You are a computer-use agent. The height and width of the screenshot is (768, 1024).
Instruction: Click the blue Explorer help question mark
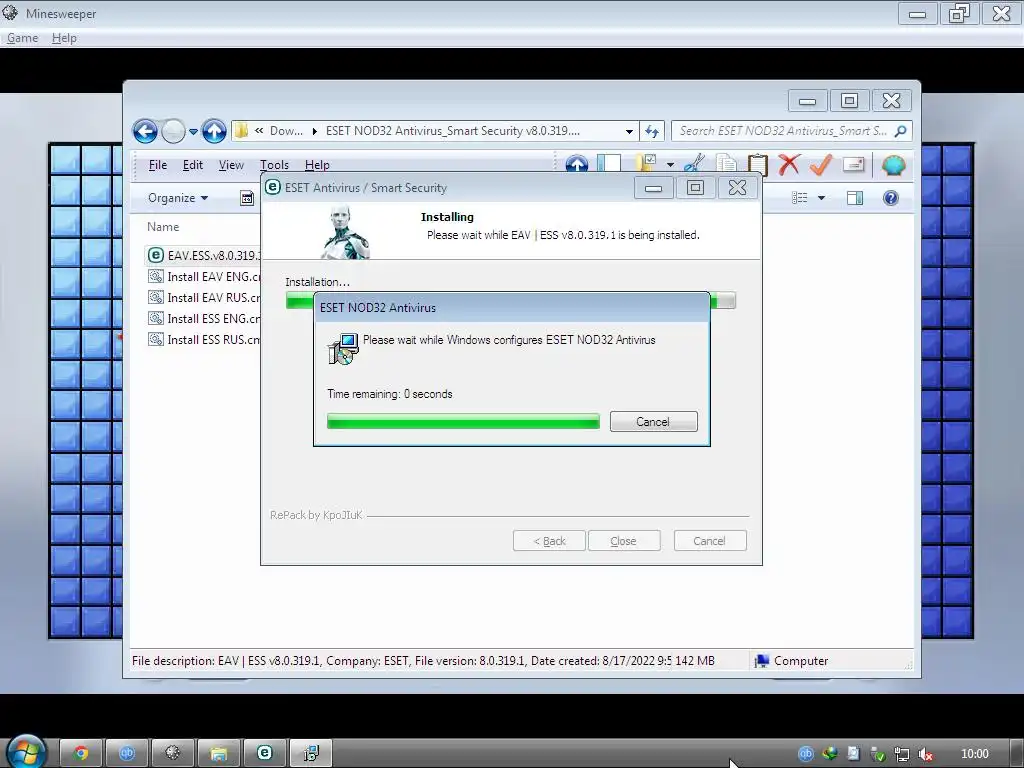click(891, 198)
